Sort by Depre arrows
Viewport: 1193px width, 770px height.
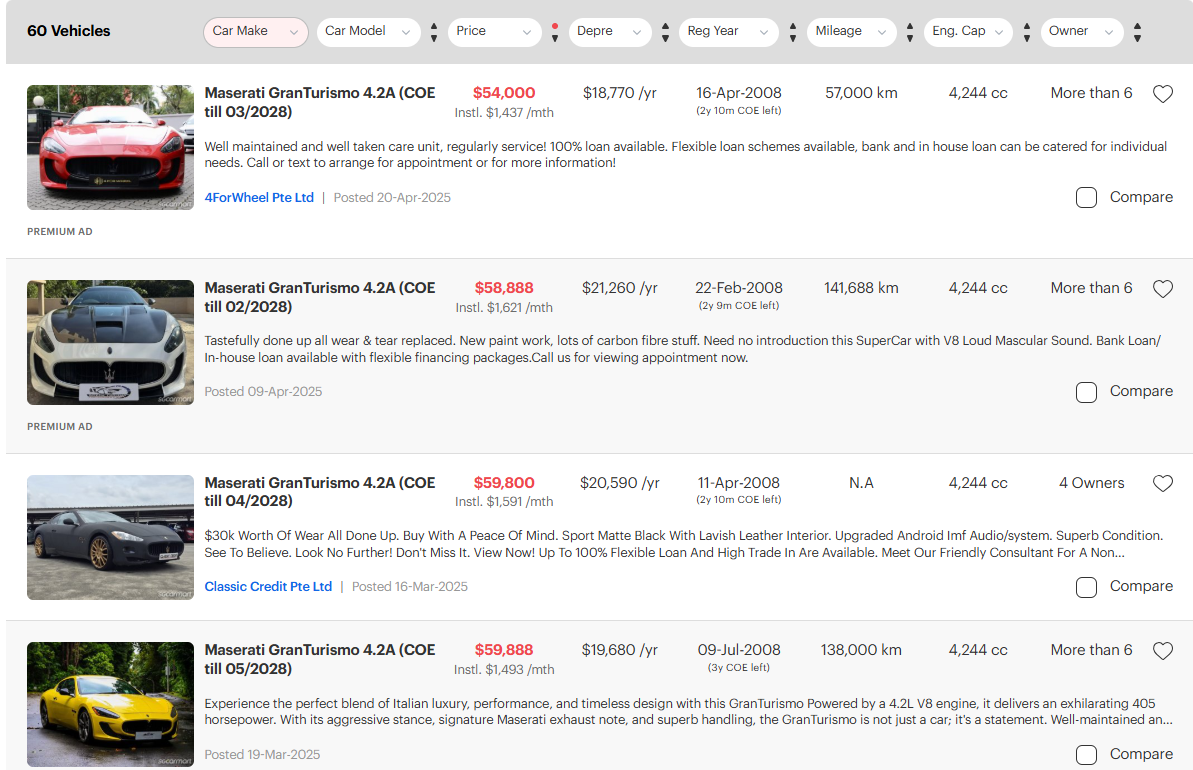pyautogui.click(x=665, y=32)
